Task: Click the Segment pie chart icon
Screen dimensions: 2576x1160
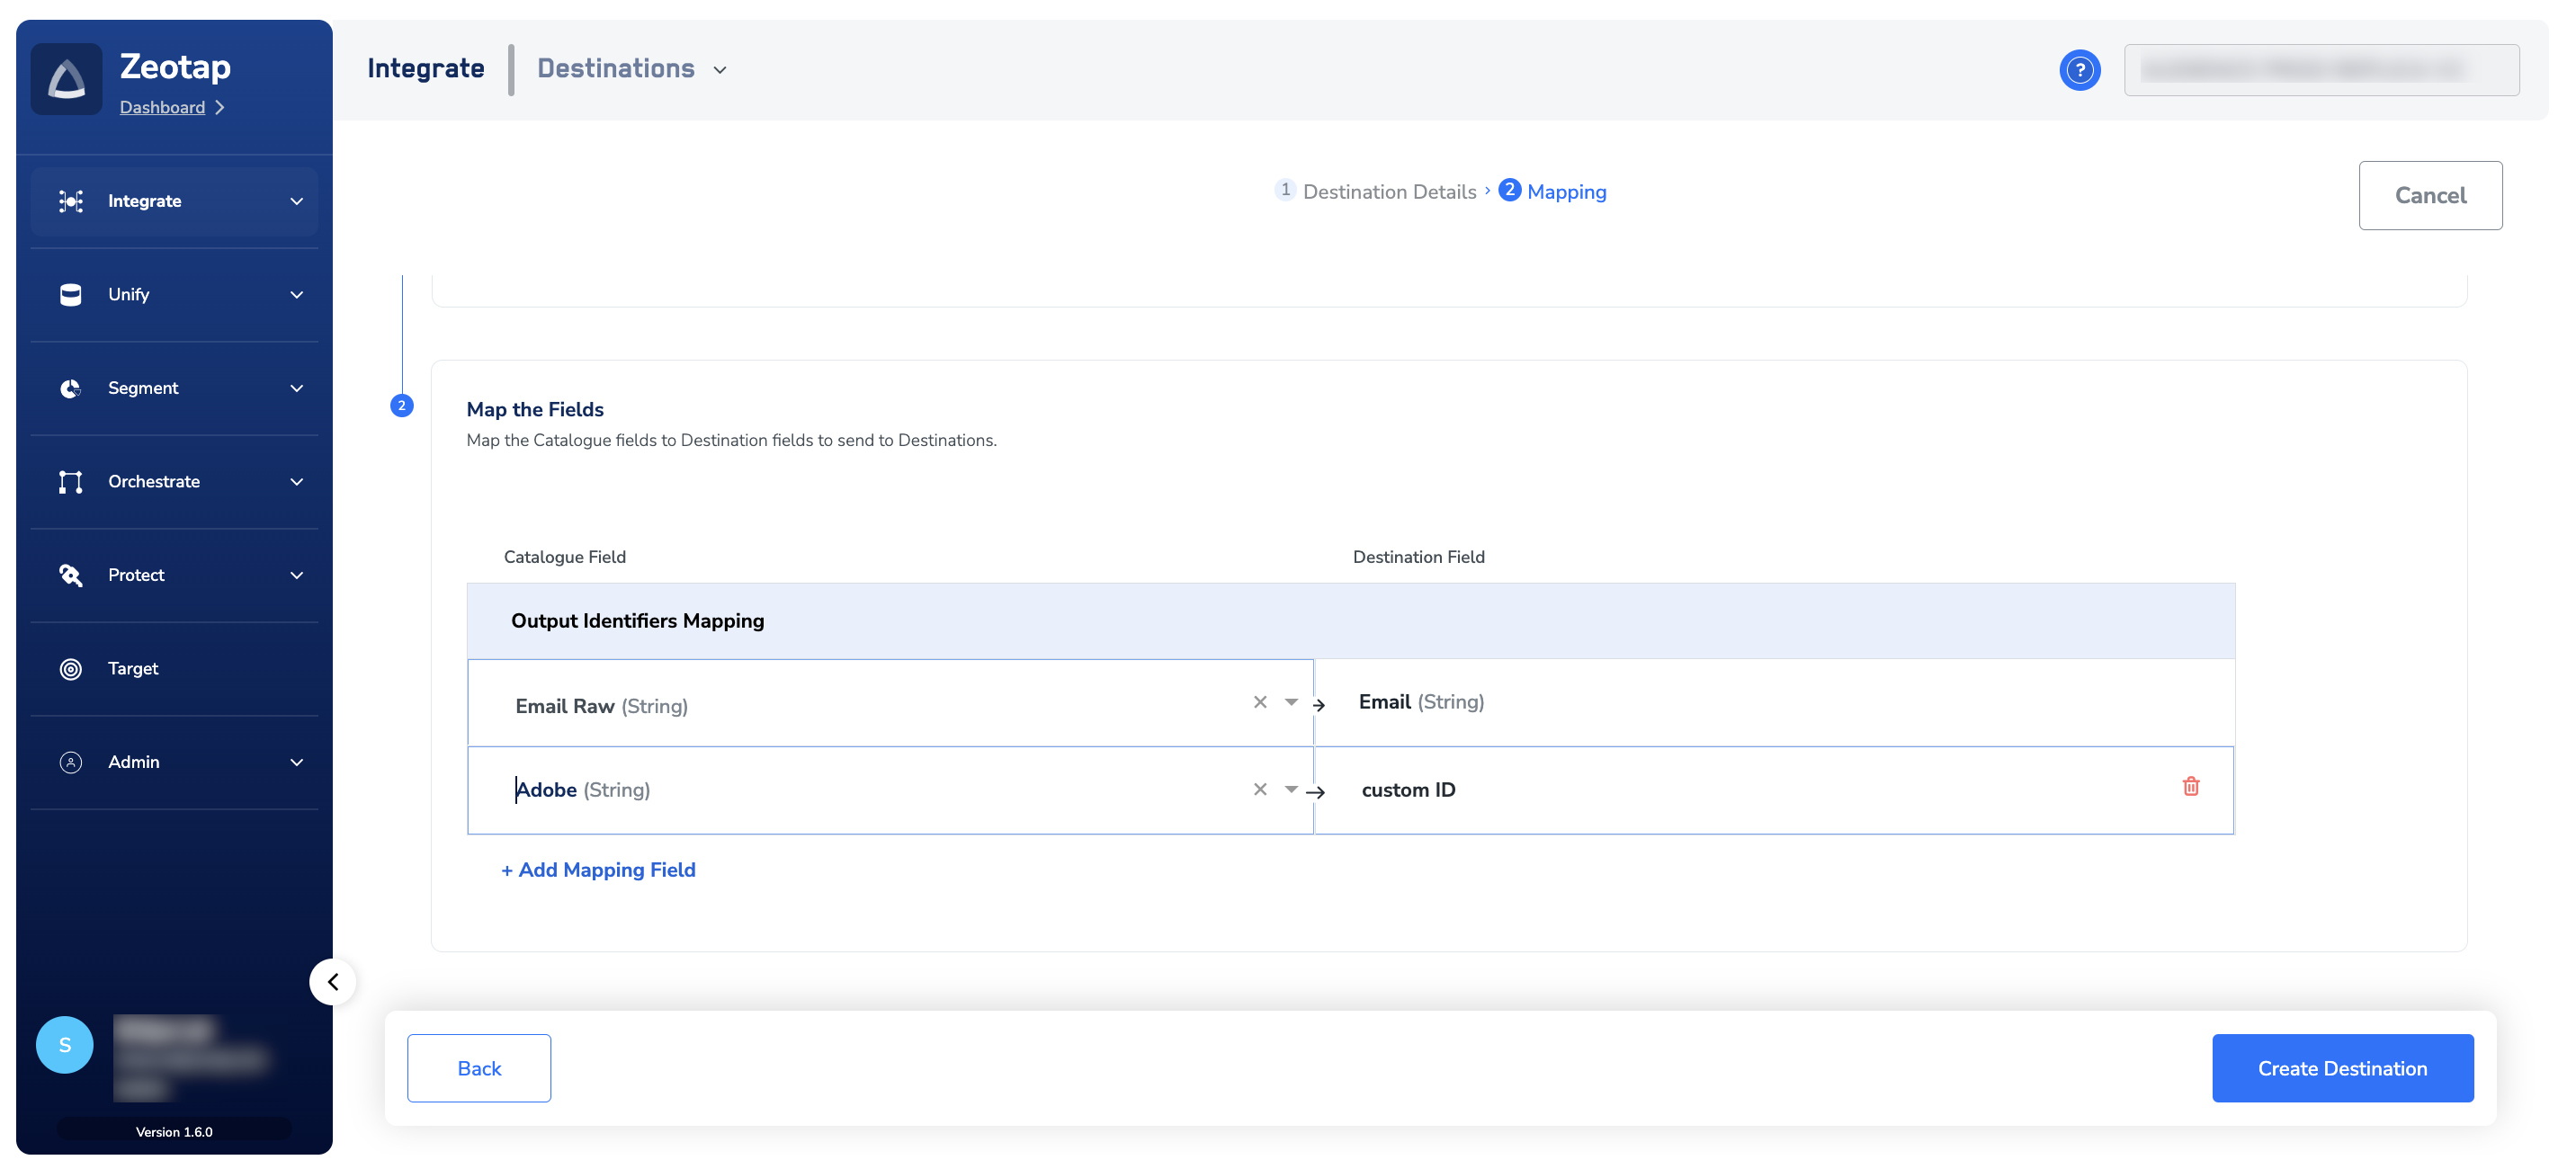Action: [x=71, y=388]
